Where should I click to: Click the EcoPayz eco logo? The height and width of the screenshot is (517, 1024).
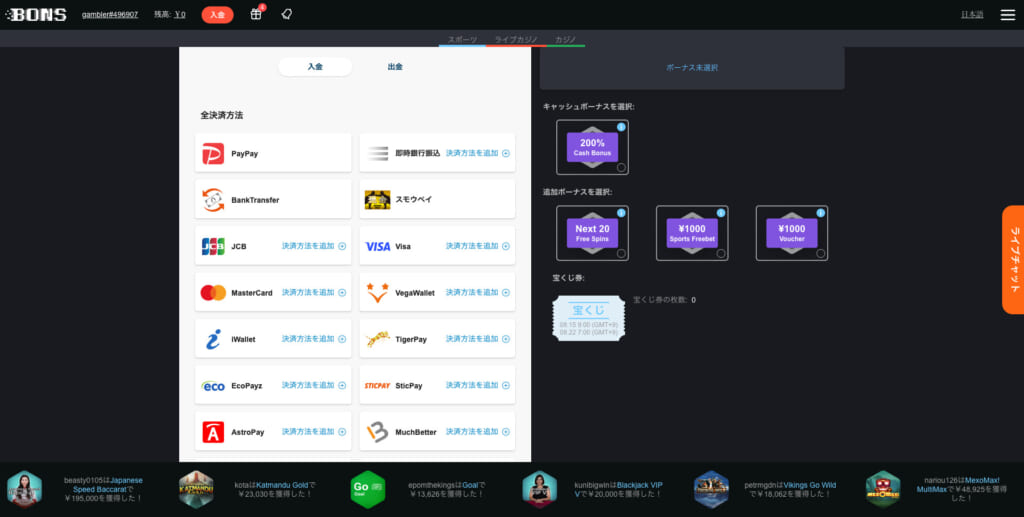point(213,386)
